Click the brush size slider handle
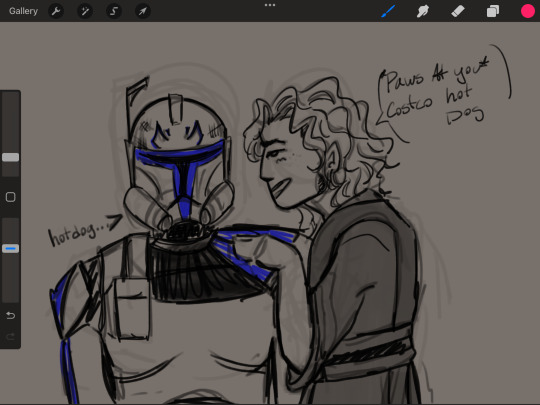The height and width of the screenshot is (405, 540). click(10, 157)
